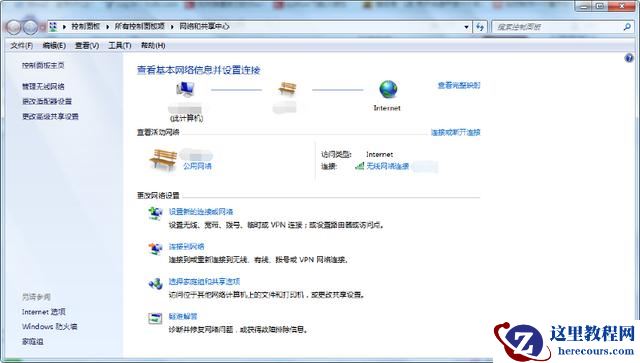Open 更改高级共享设置 sidebar link
The image size is (640, 363).
point(50,116)
